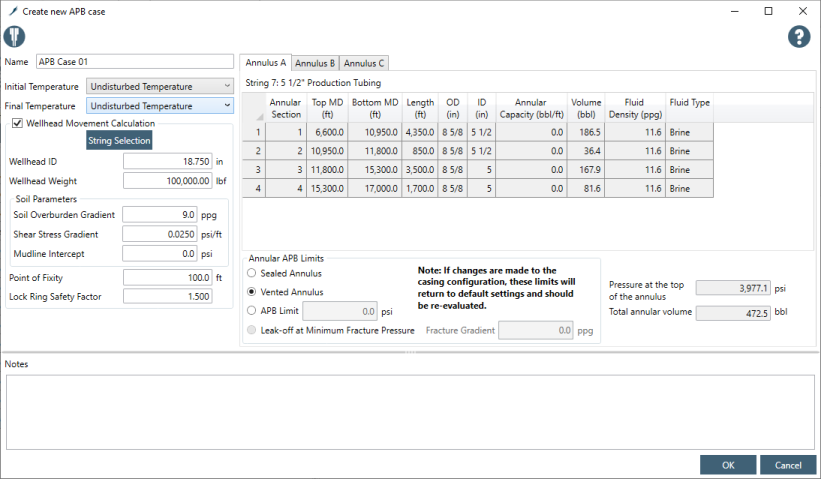This screenshot has height=479, width=821.
Task: Click Length cell 4,350.0
Action: pos(420,132)
